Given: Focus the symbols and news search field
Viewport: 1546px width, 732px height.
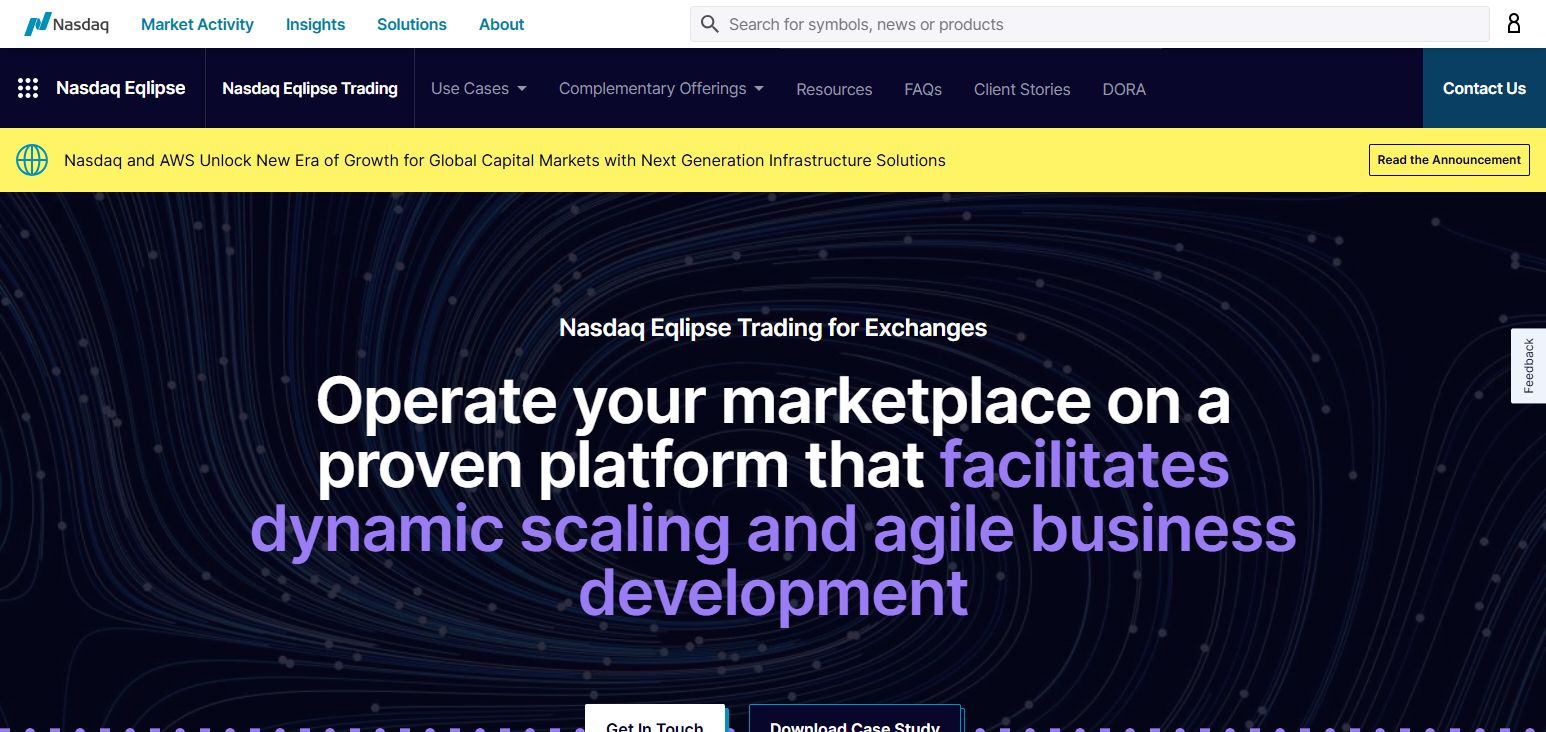Looking at the screenshot, I should point(1090,24).
